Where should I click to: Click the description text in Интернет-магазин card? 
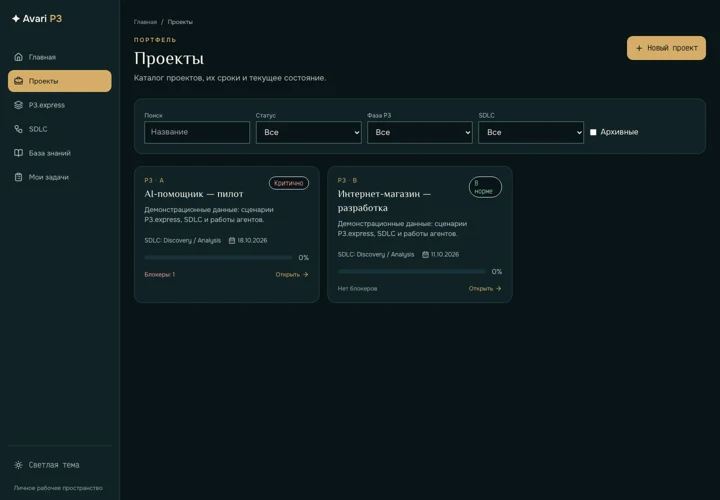click(x=402, y=229)
